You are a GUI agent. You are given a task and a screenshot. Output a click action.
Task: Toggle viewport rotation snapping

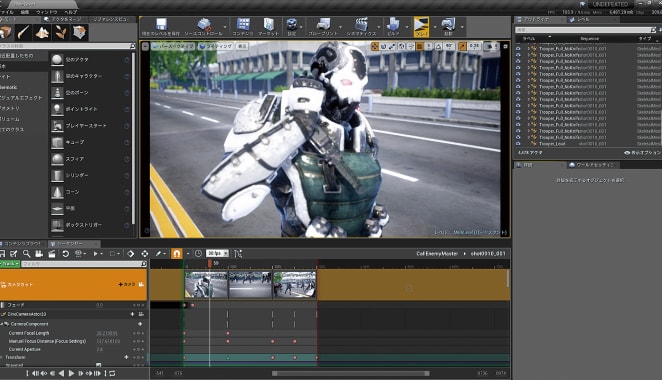point(438,46)
